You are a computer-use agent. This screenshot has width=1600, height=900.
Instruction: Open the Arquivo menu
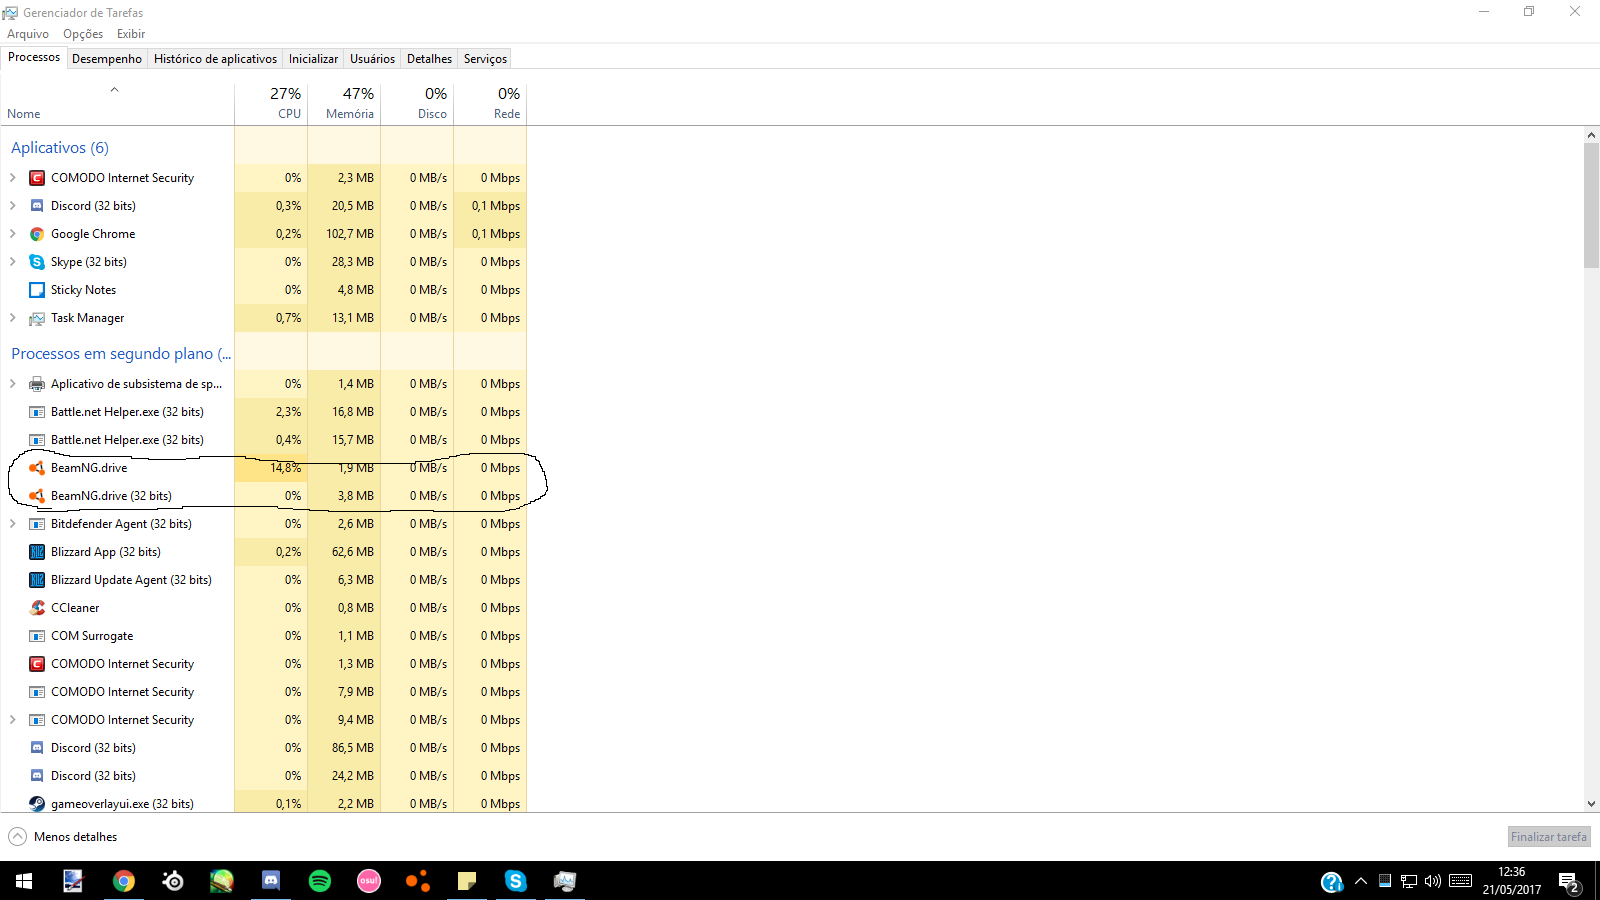28,34
